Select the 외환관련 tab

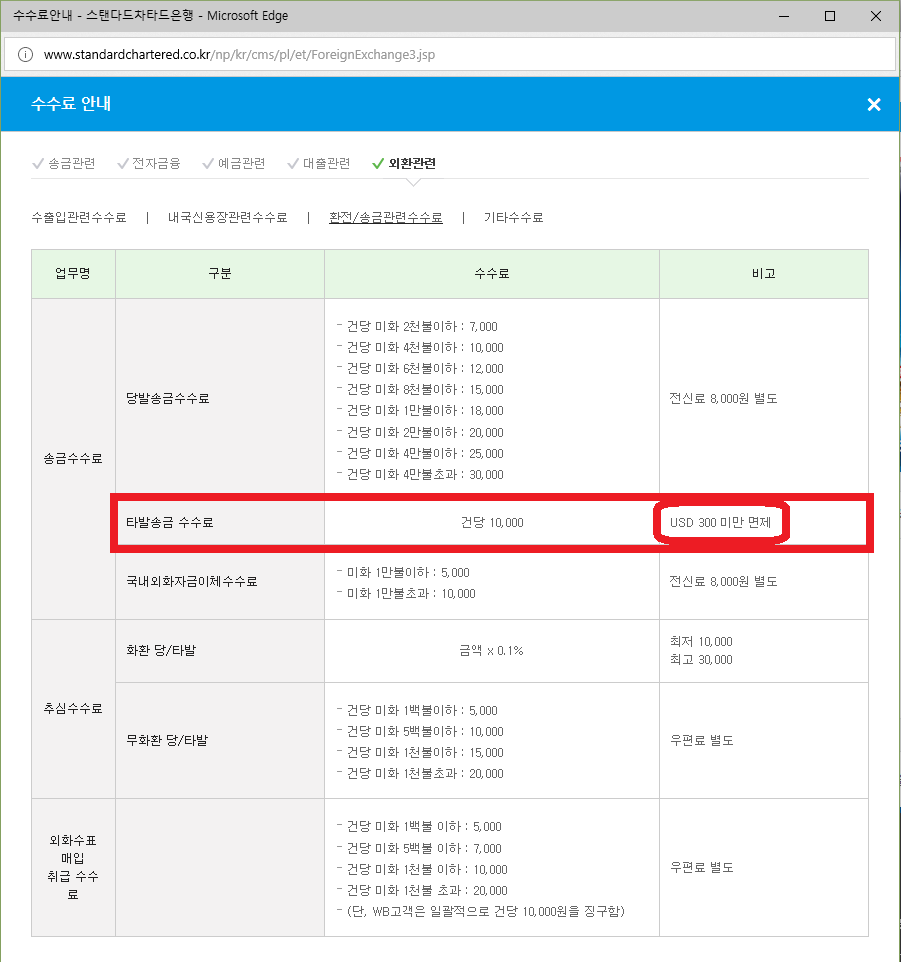pyautogui.click(x=404, y=163)
